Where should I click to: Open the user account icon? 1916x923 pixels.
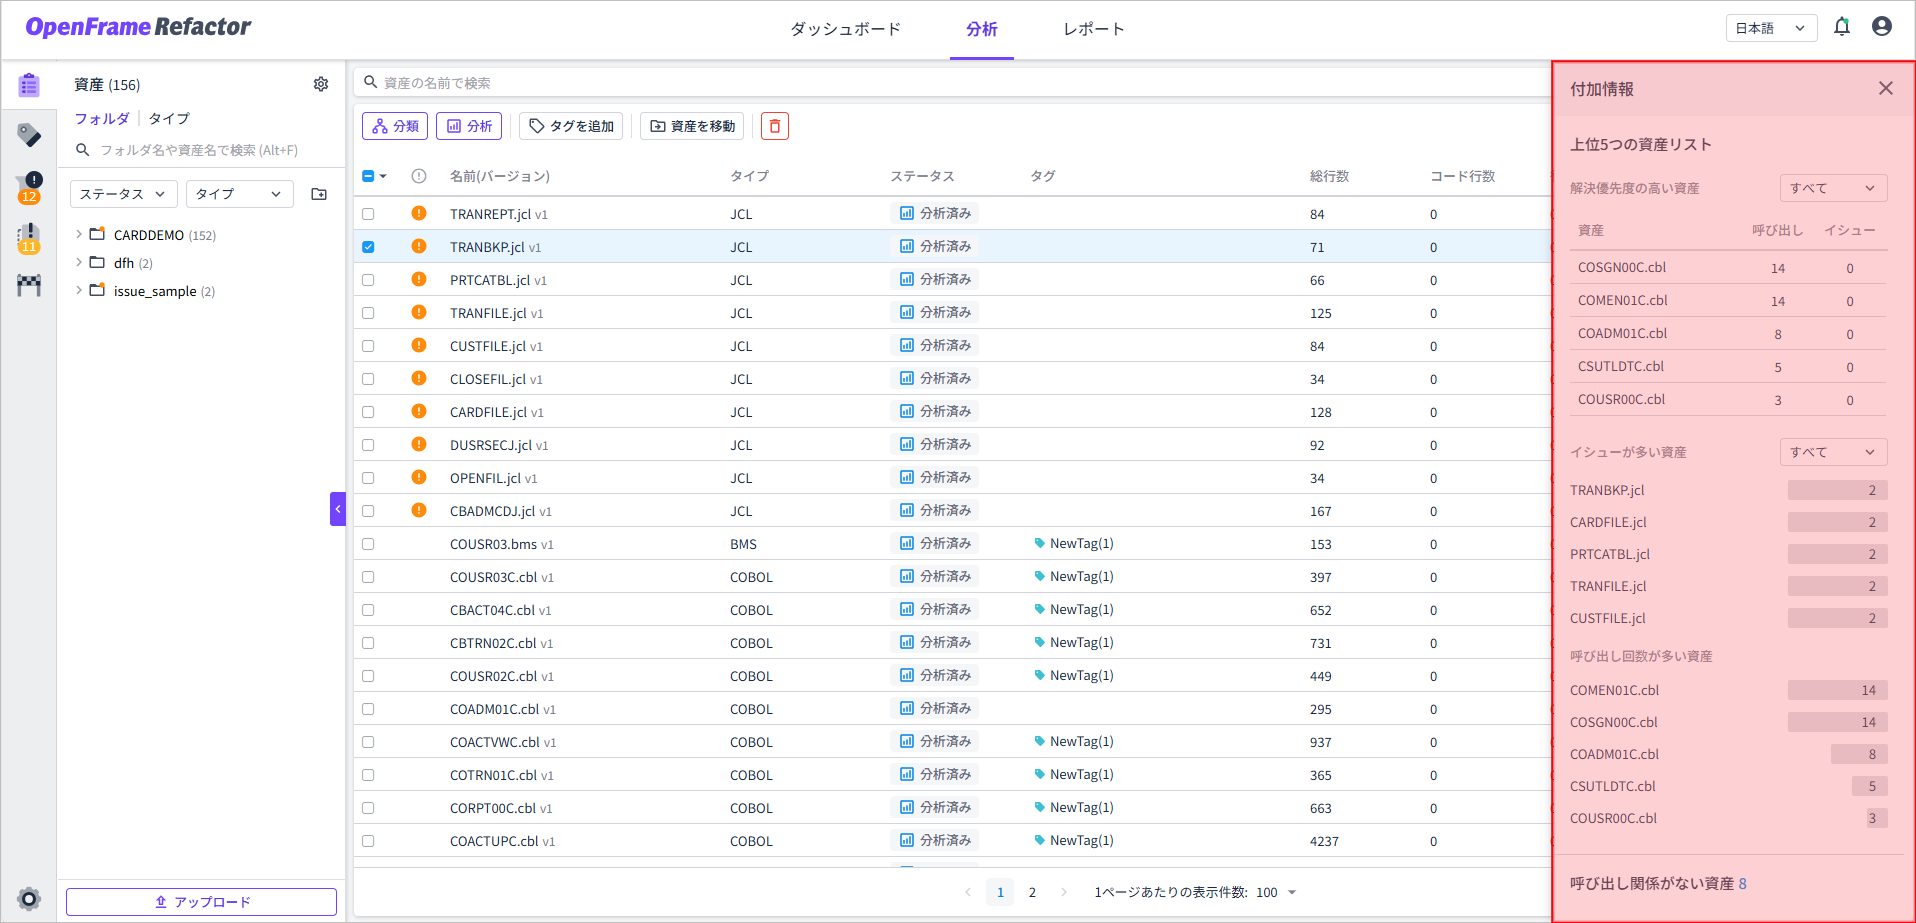(1882, 27)
